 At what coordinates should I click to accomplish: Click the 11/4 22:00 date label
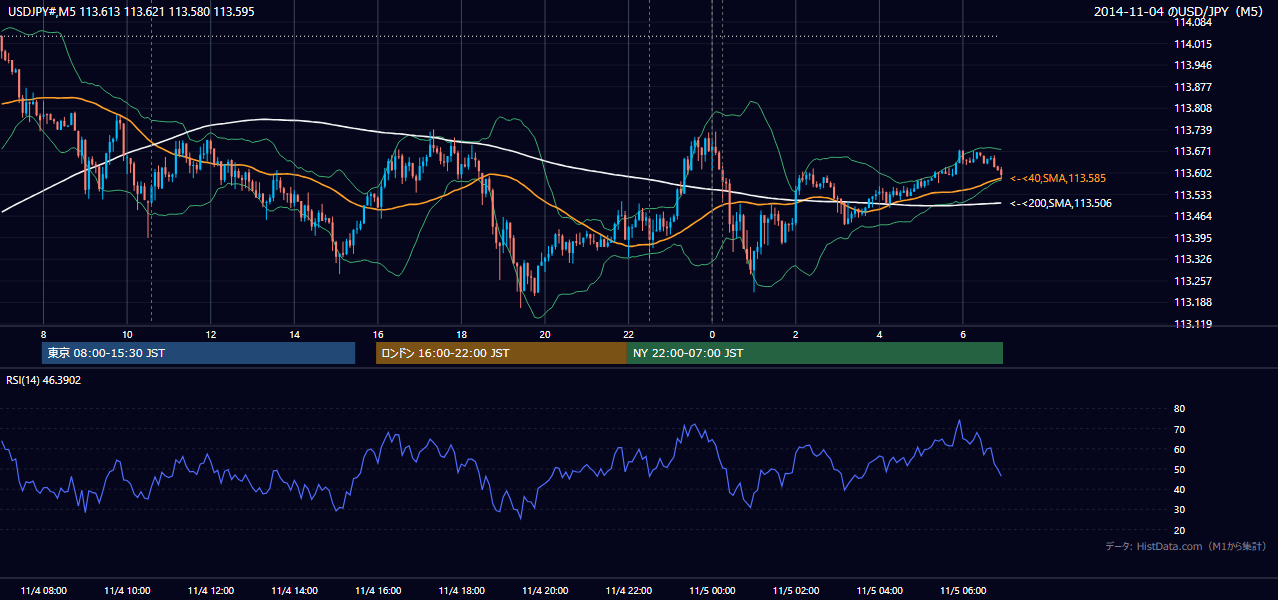coord(628,591)
